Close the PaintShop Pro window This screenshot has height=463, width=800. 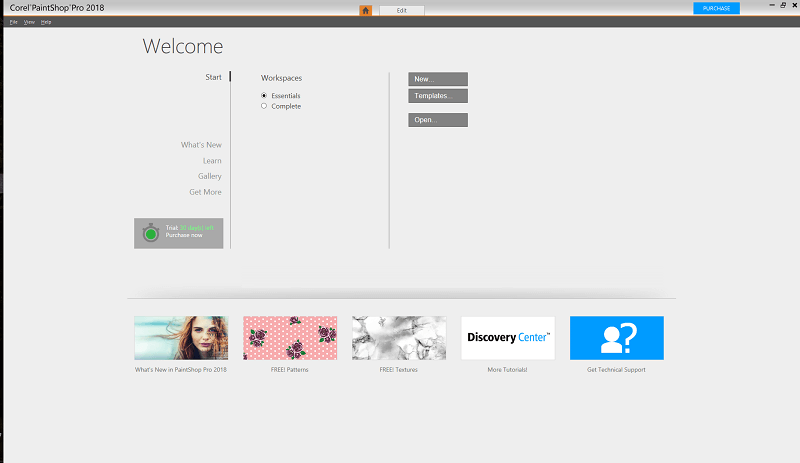[x=794, y=5]
